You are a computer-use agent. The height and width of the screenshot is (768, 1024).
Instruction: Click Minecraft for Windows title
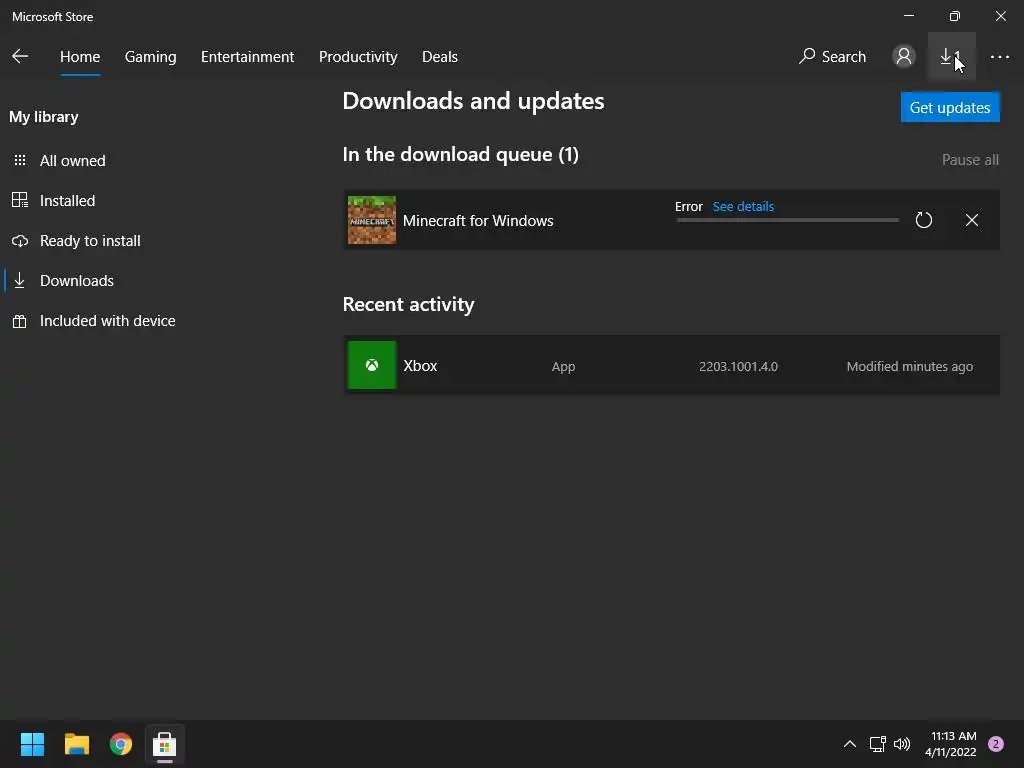pyautogui.click(x=478, y=221)
